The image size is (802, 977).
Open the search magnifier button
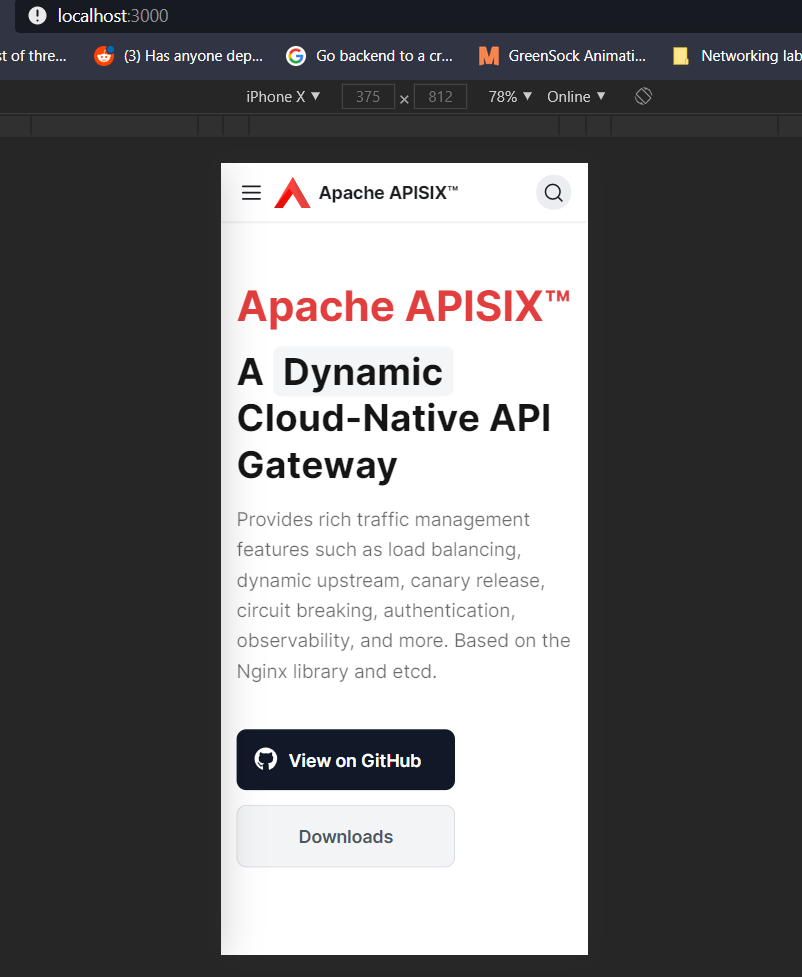pos(553,193)
